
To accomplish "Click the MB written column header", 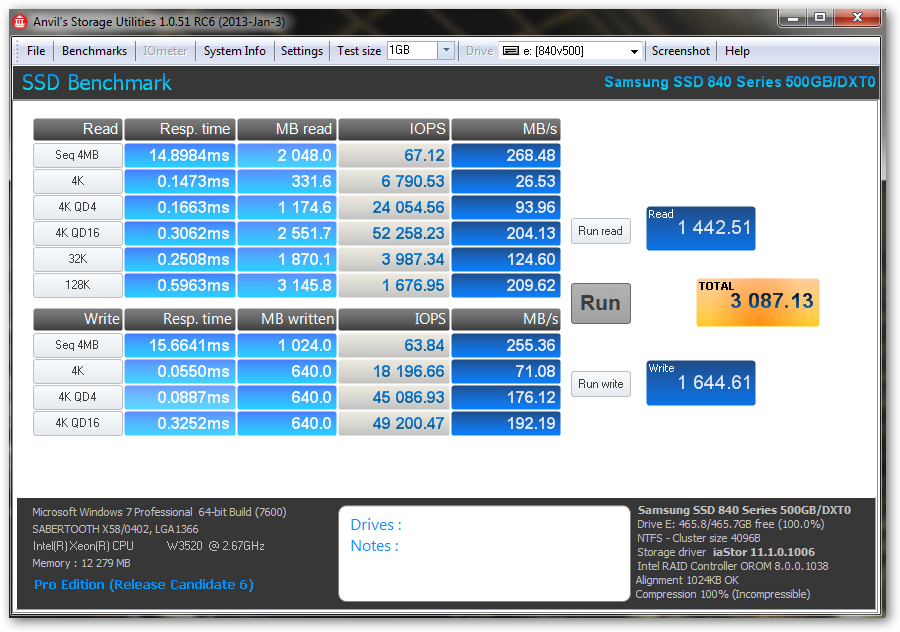I will click(x=287, y=319).
